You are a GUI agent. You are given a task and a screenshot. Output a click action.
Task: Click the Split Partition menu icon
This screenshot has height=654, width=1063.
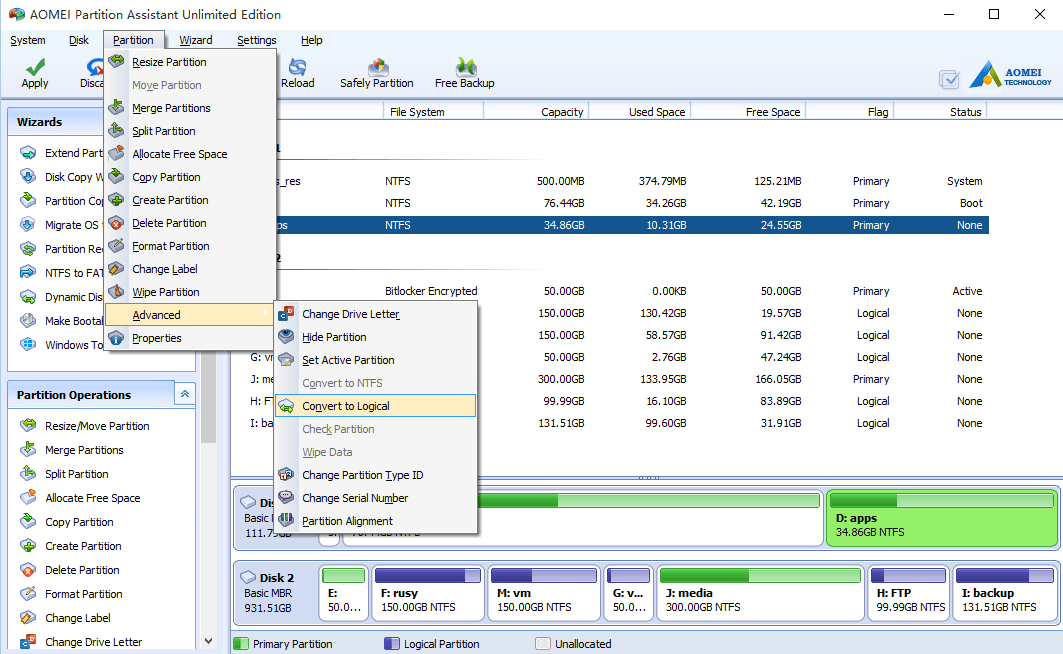pos(117,130)
